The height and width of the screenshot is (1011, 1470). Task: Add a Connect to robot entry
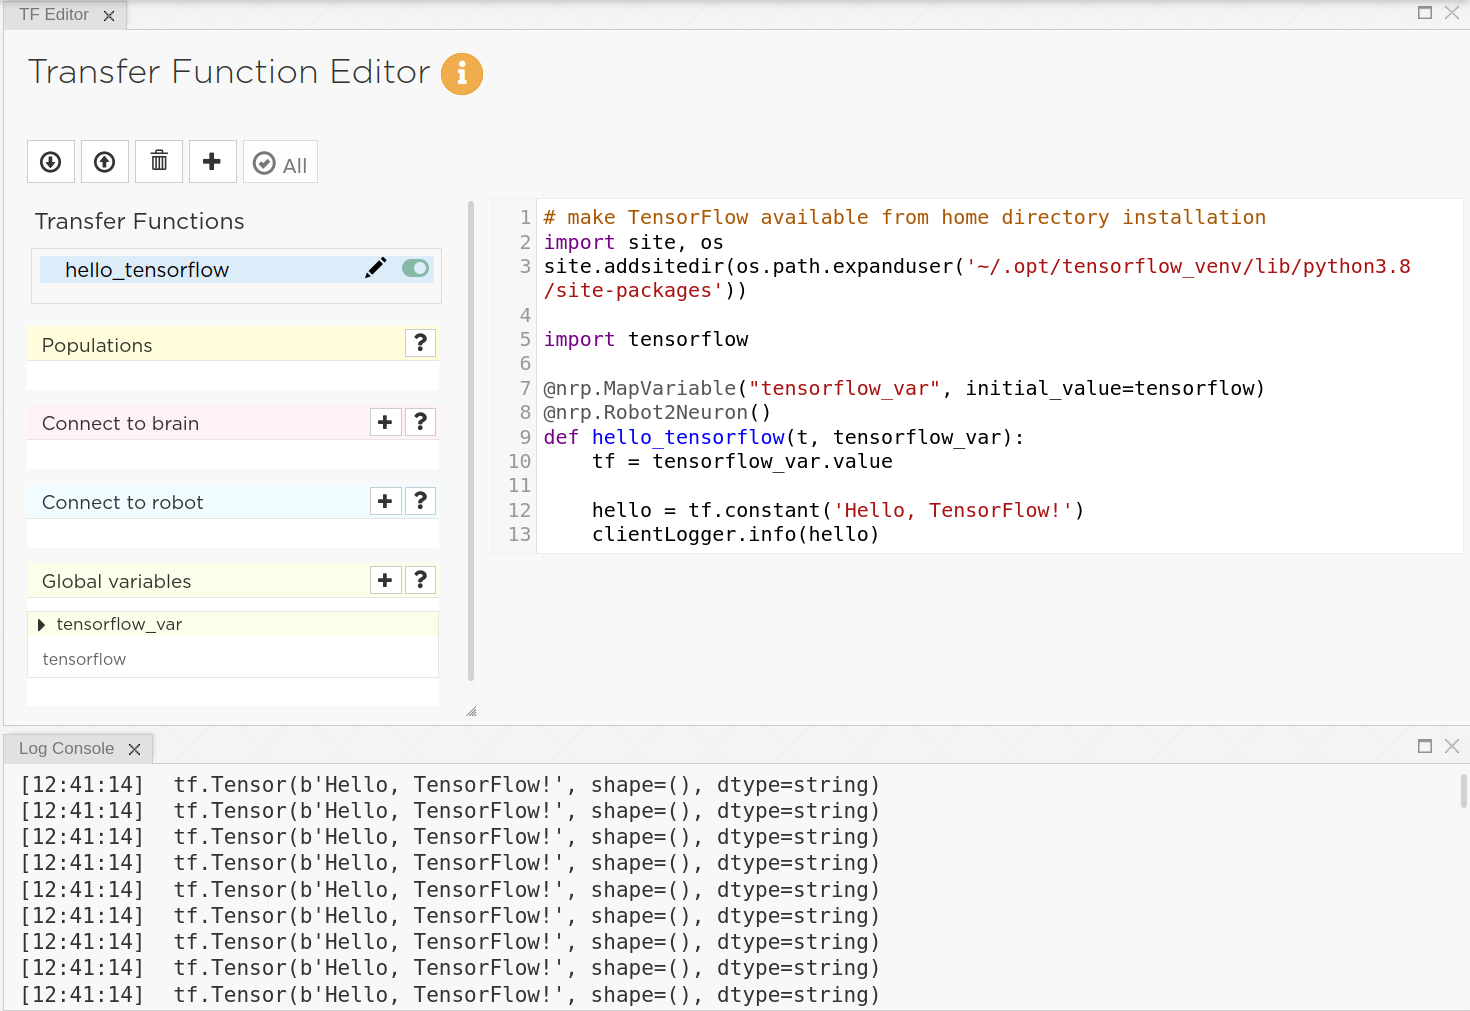coord(385,501)
